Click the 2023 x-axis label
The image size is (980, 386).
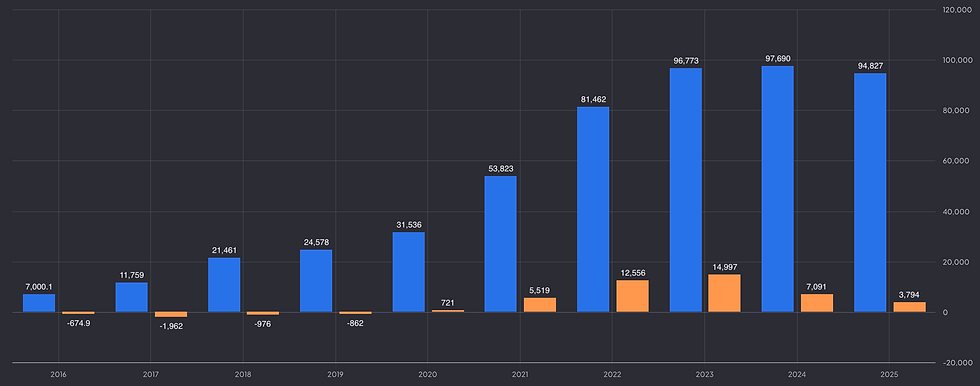tap(704, 374)
